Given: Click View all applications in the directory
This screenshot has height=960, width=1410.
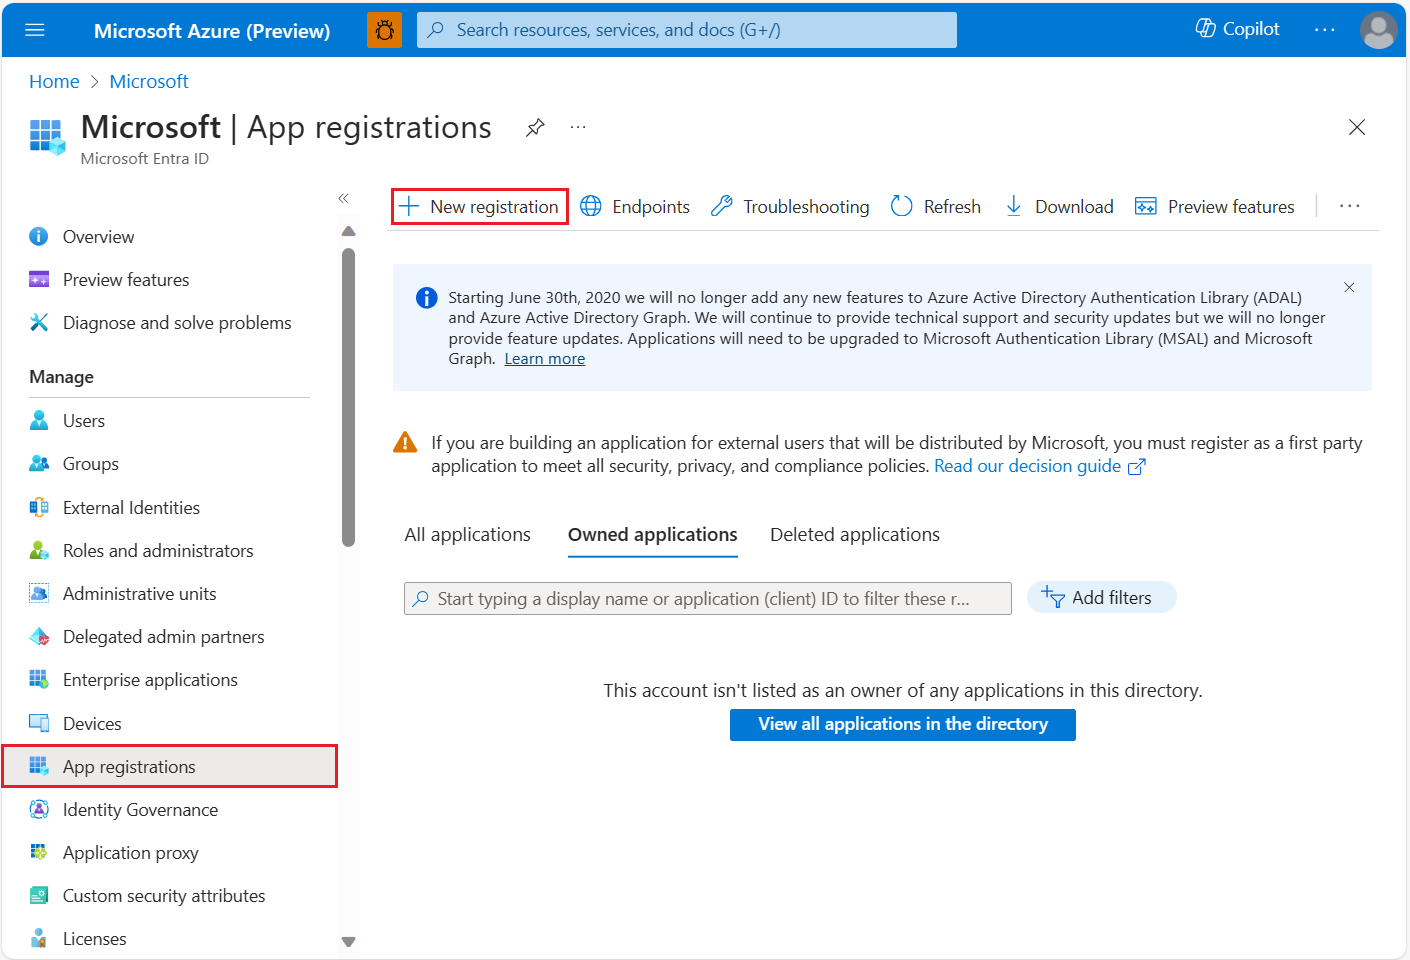Looking at the screenshot, I should tap(902, 724).
